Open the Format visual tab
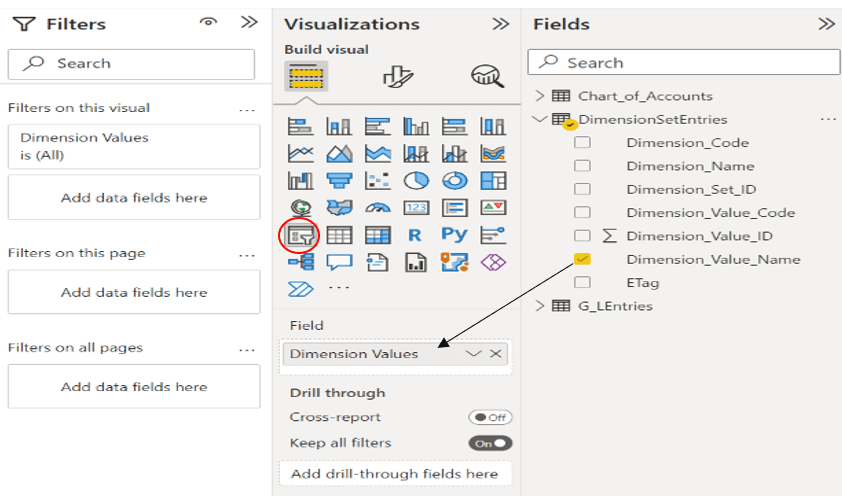The image size is (842, 496). coord(398,76)
